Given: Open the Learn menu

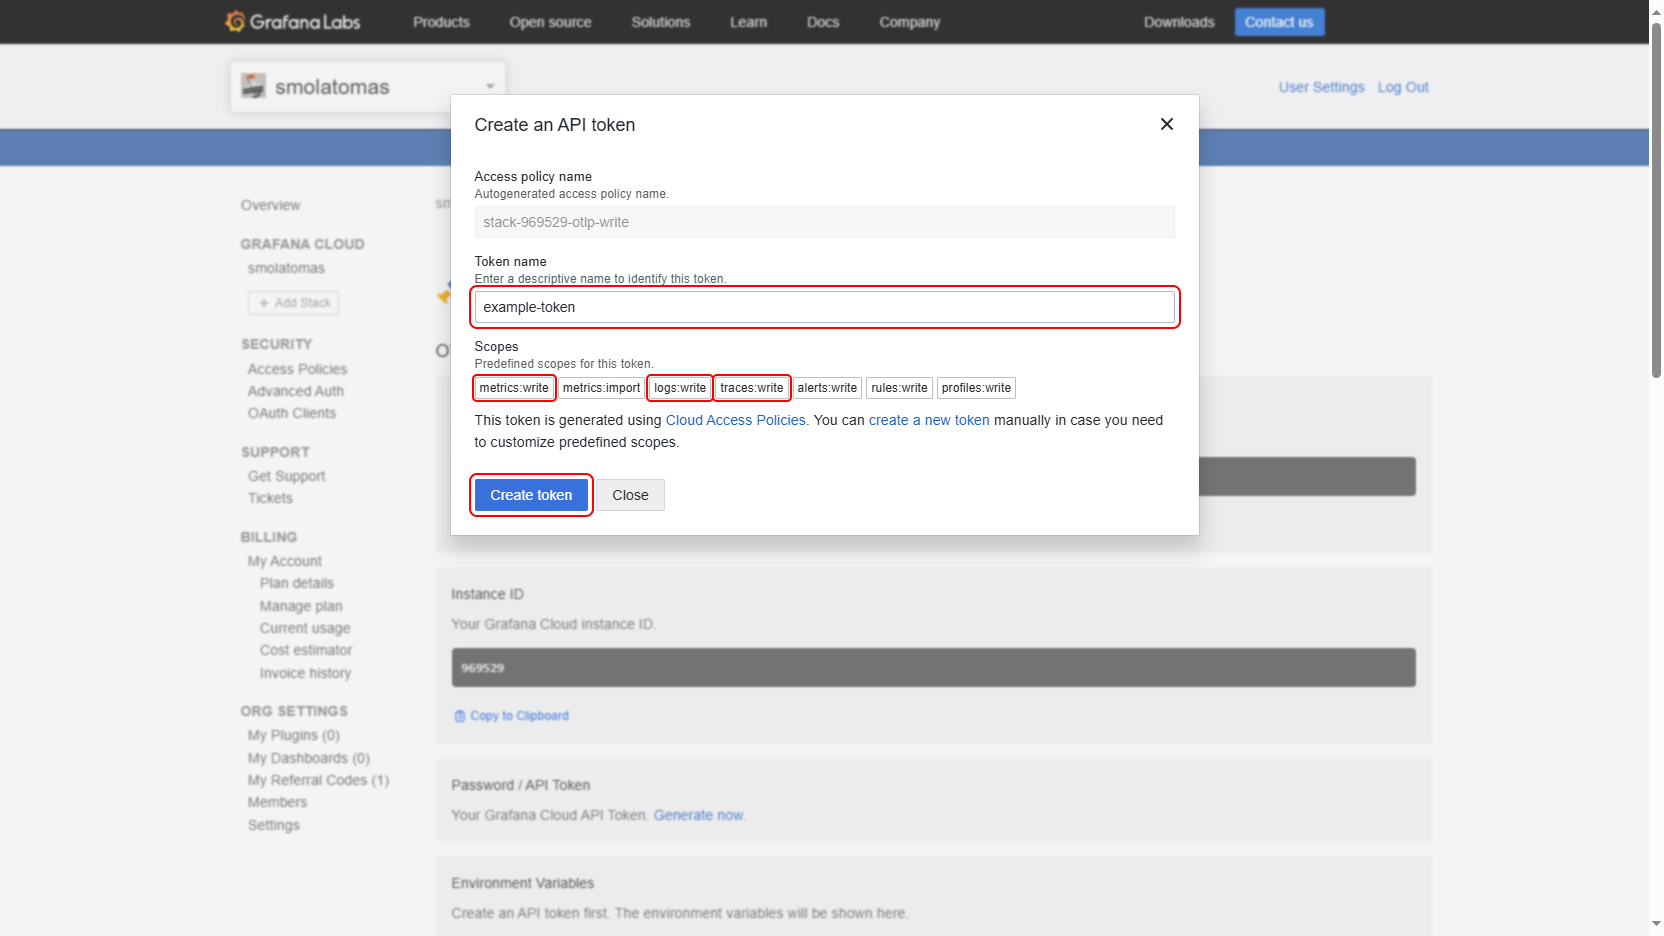Looking at the screenshot, I should (x=748, y=22).
